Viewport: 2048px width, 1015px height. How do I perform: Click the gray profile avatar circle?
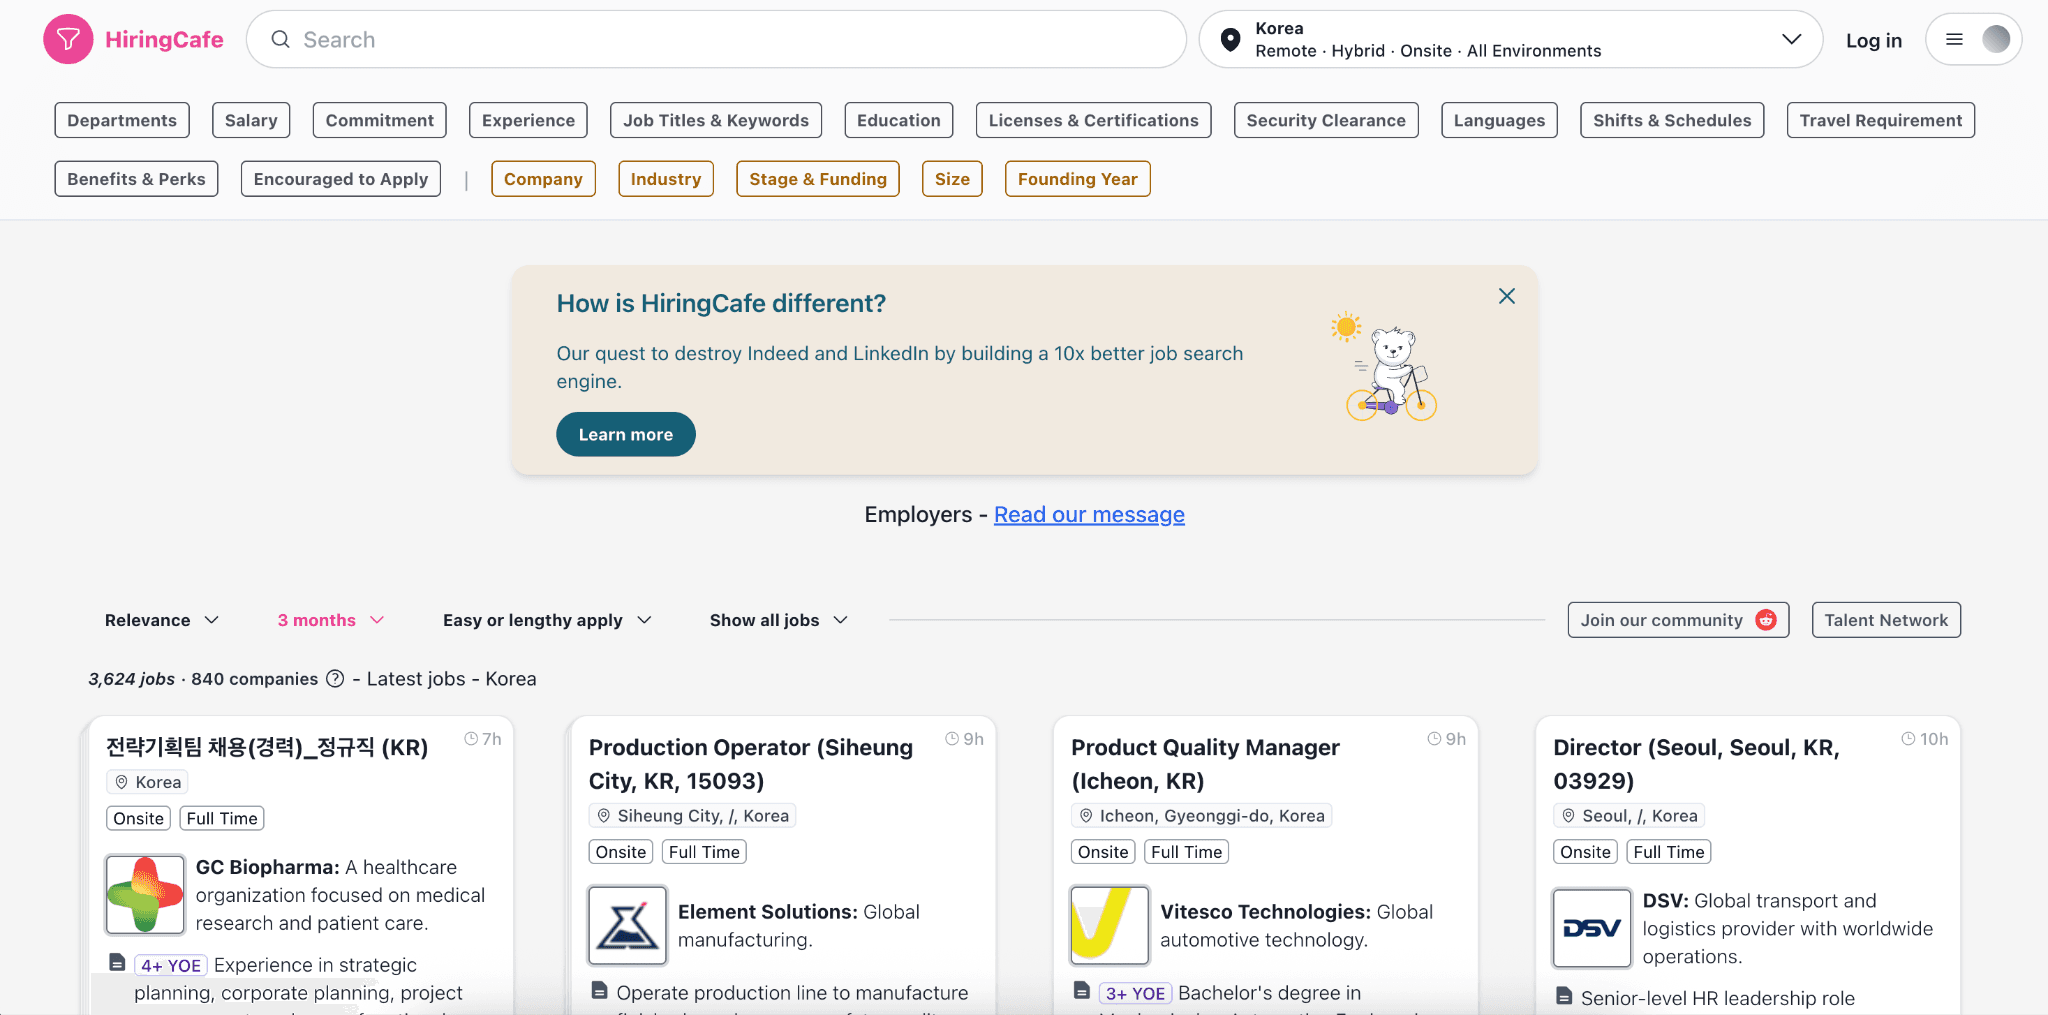(1996, 39)
